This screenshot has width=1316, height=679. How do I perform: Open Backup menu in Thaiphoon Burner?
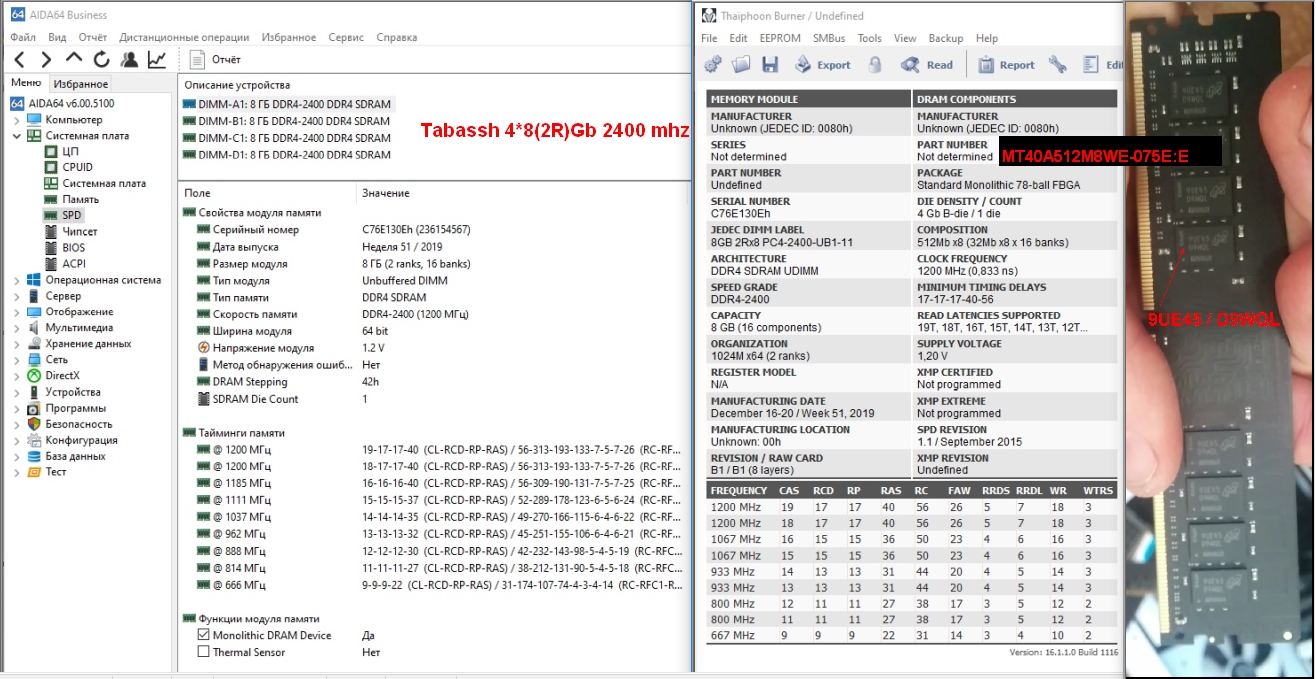tap(945, 38)
